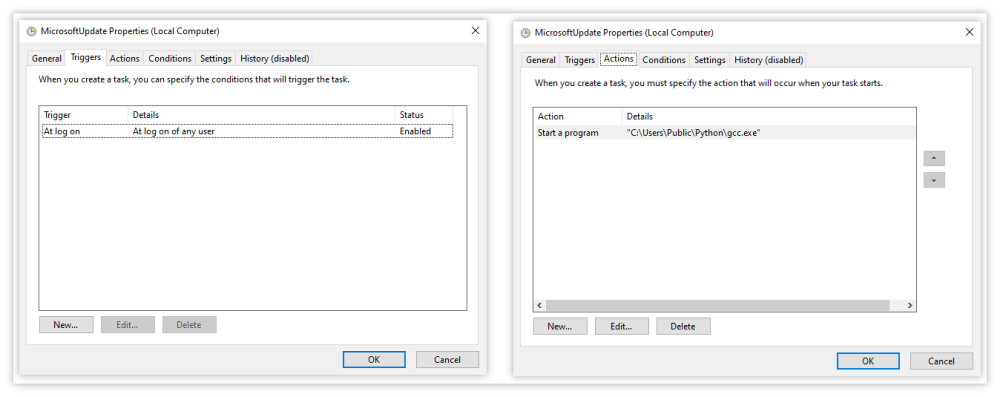1000x397 pixels.
Task: Open History (disabled) tab in left window
Action: tap(274, 58)
